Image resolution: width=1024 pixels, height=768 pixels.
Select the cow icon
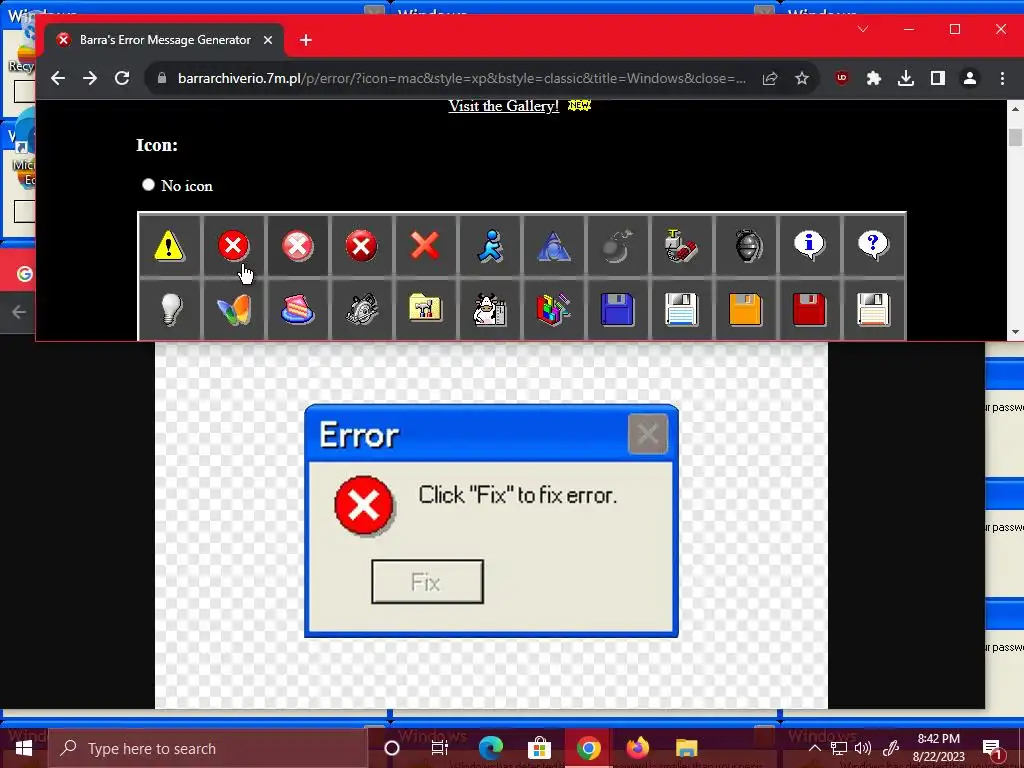click(489, 310)
